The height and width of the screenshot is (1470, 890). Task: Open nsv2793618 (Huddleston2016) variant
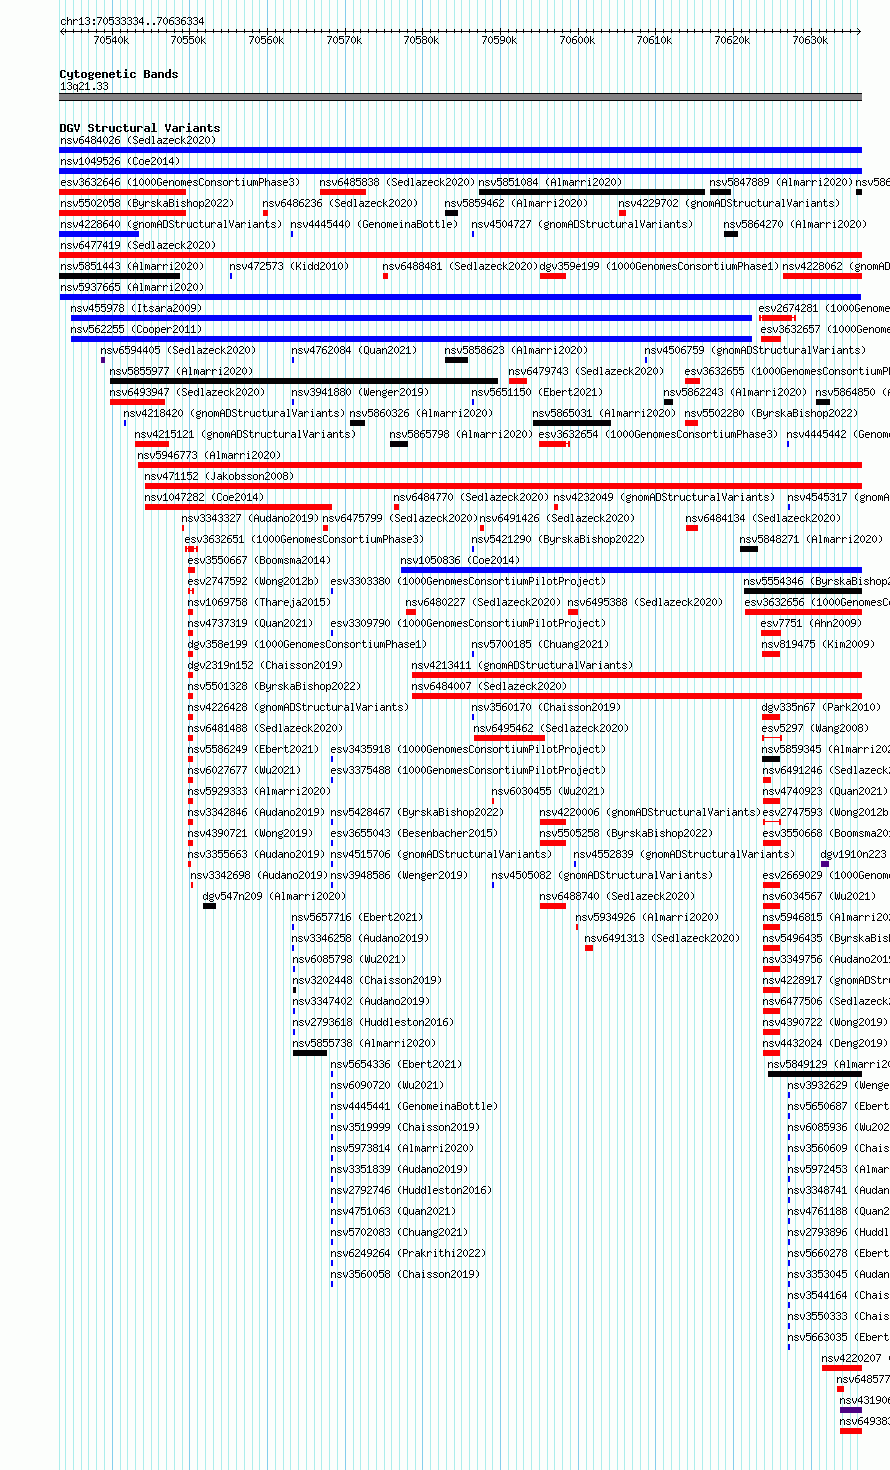point(372,1022)
